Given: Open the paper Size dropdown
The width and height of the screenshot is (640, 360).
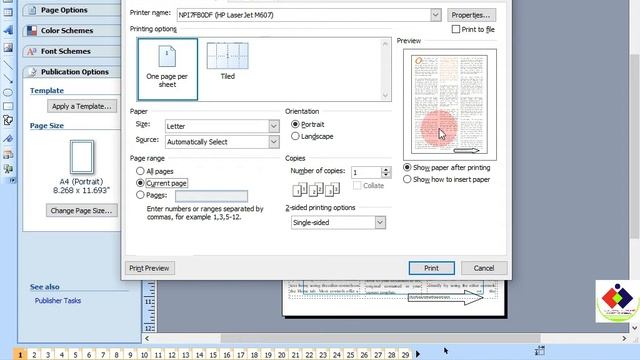Looking at the screenshot, I should [x=274, y=126].
